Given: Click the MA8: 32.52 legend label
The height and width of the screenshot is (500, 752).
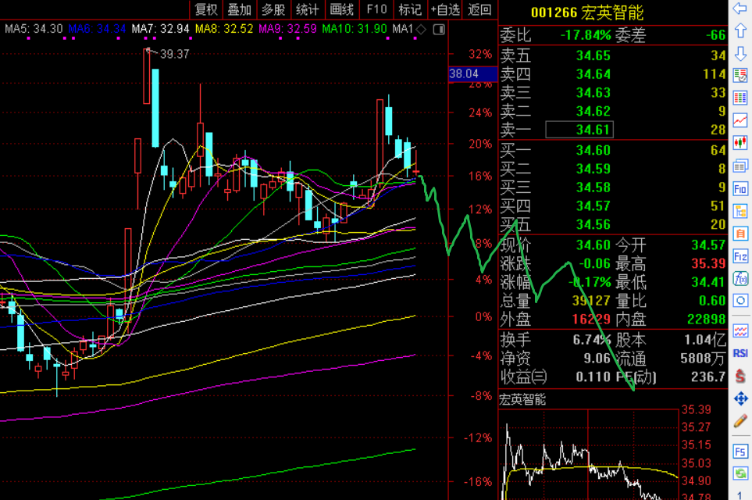Looking at the screenshot, I should 224,29.
